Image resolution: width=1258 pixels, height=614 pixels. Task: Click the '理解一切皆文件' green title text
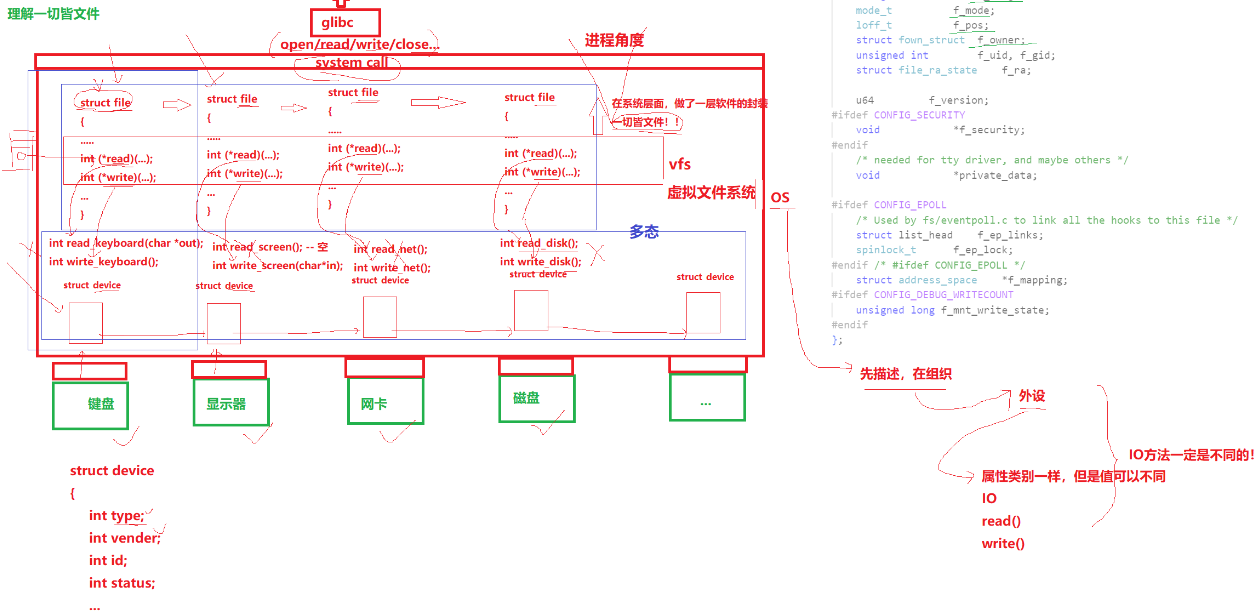click(54, 15)
